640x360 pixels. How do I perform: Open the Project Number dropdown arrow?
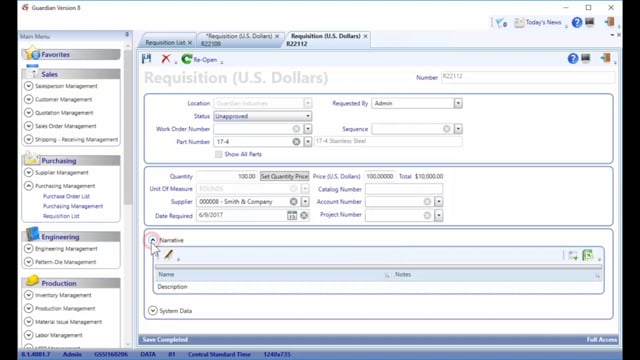pos(439,215)
